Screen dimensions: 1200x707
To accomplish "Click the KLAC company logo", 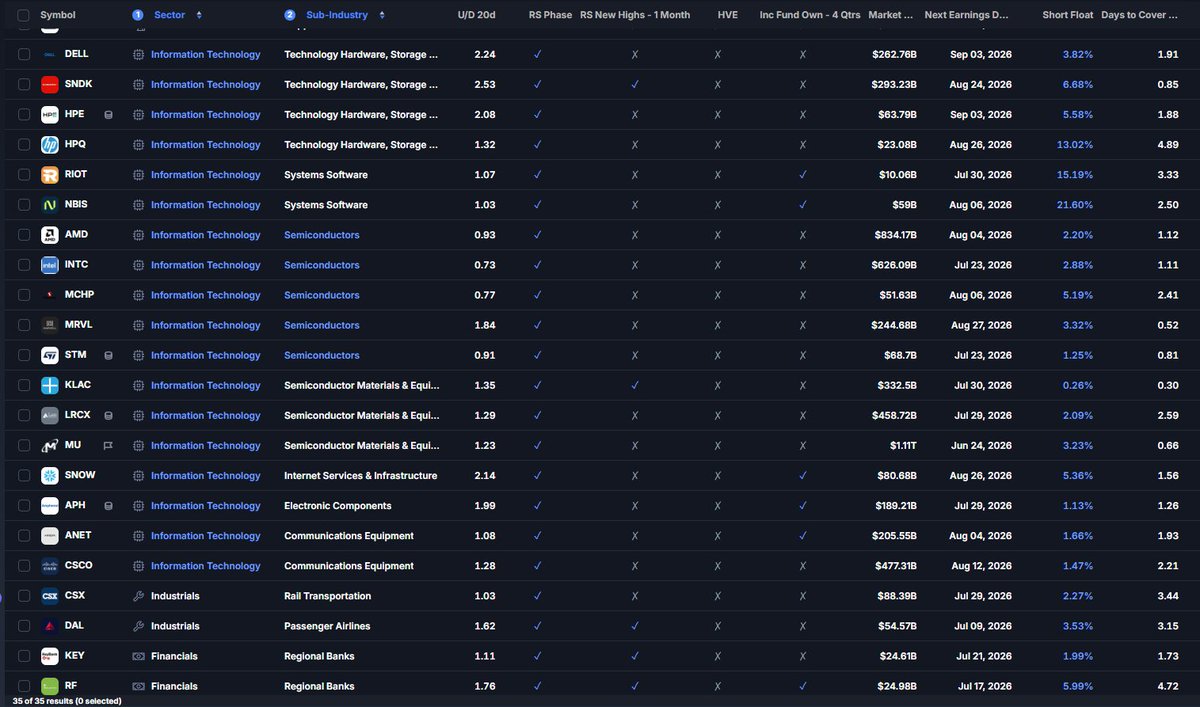I will coord(50,385).
